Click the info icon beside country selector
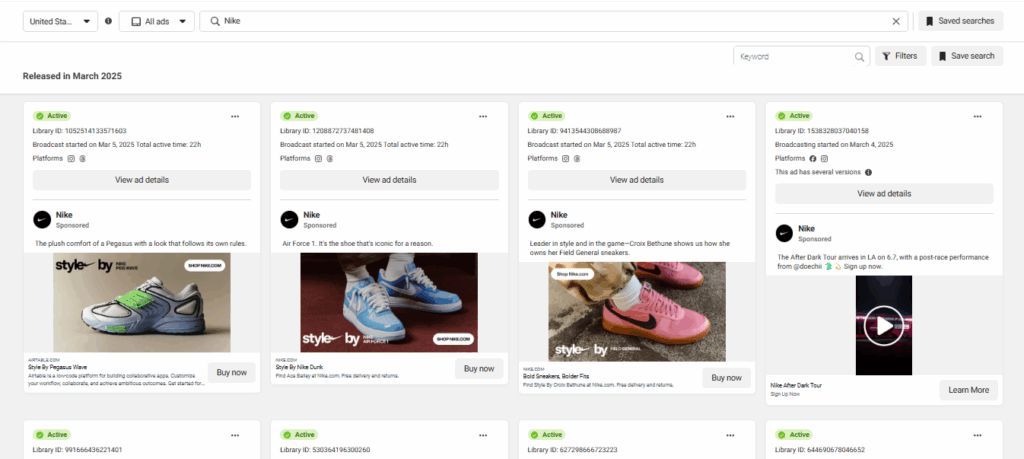 click(x=108, y=21)
